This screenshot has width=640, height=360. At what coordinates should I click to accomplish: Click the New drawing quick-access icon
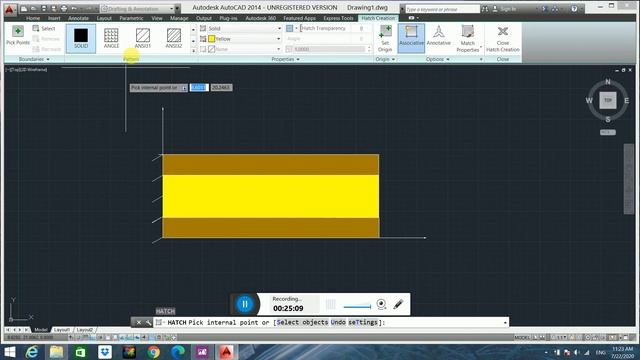pyautogui.click(x=24, y=9)
